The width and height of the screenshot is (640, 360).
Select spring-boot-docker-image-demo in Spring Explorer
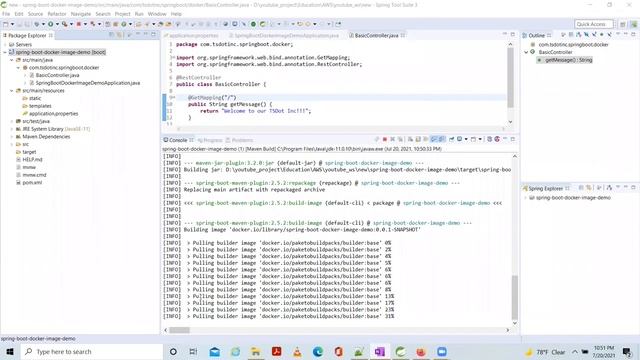click(x=573, y=198)
